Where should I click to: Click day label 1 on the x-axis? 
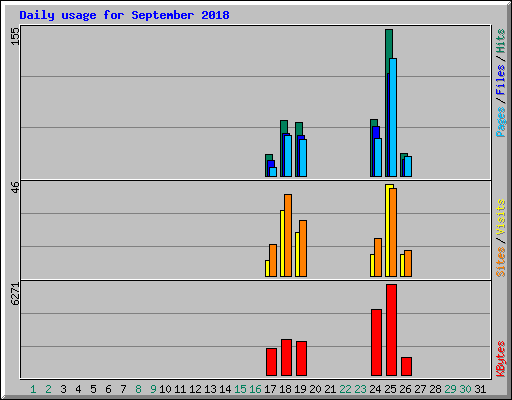point(33,389)
